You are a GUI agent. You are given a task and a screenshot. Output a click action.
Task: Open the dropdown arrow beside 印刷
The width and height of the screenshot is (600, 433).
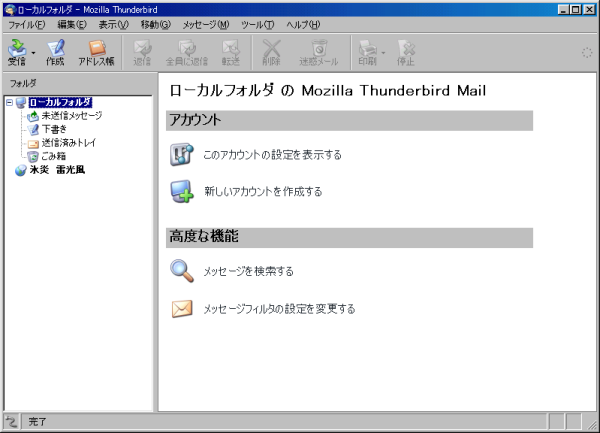pyautogui.click(x=383, y=53)
